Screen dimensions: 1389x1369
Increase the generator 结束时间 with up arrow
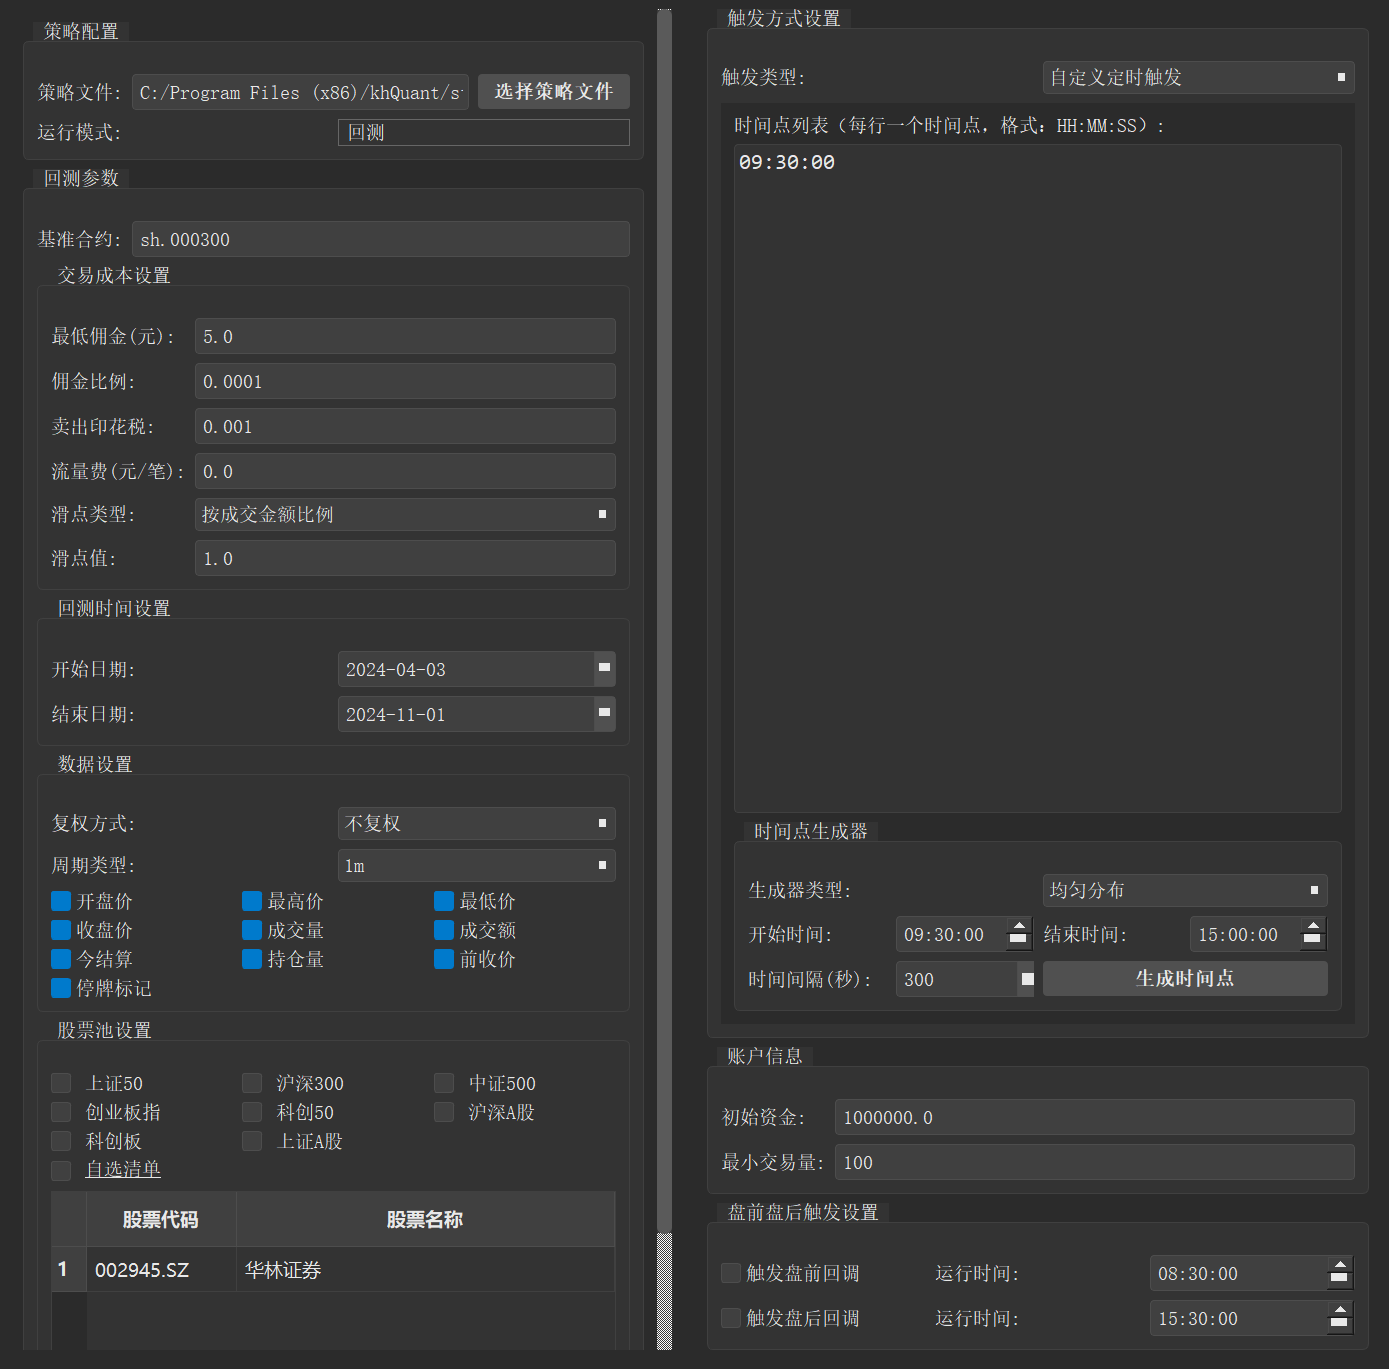click(x=1313, y=926)
